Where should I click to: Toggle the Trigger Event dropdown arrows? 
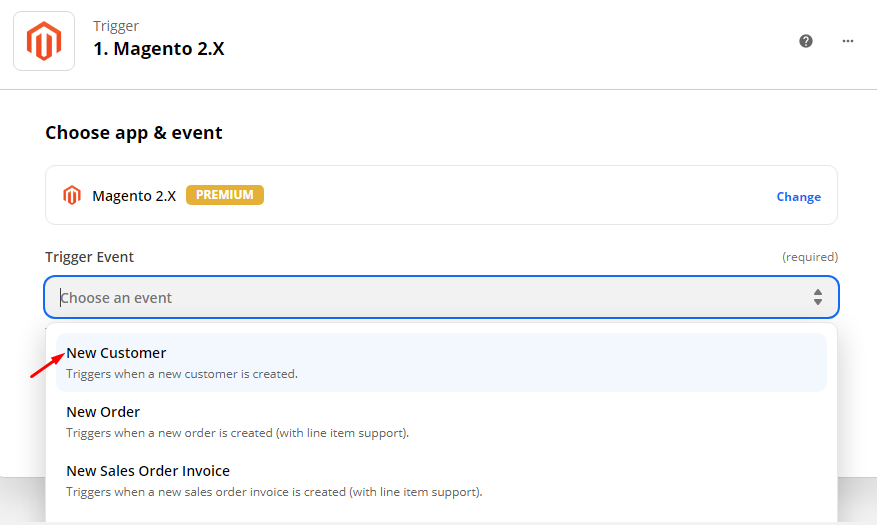(817, 297)
